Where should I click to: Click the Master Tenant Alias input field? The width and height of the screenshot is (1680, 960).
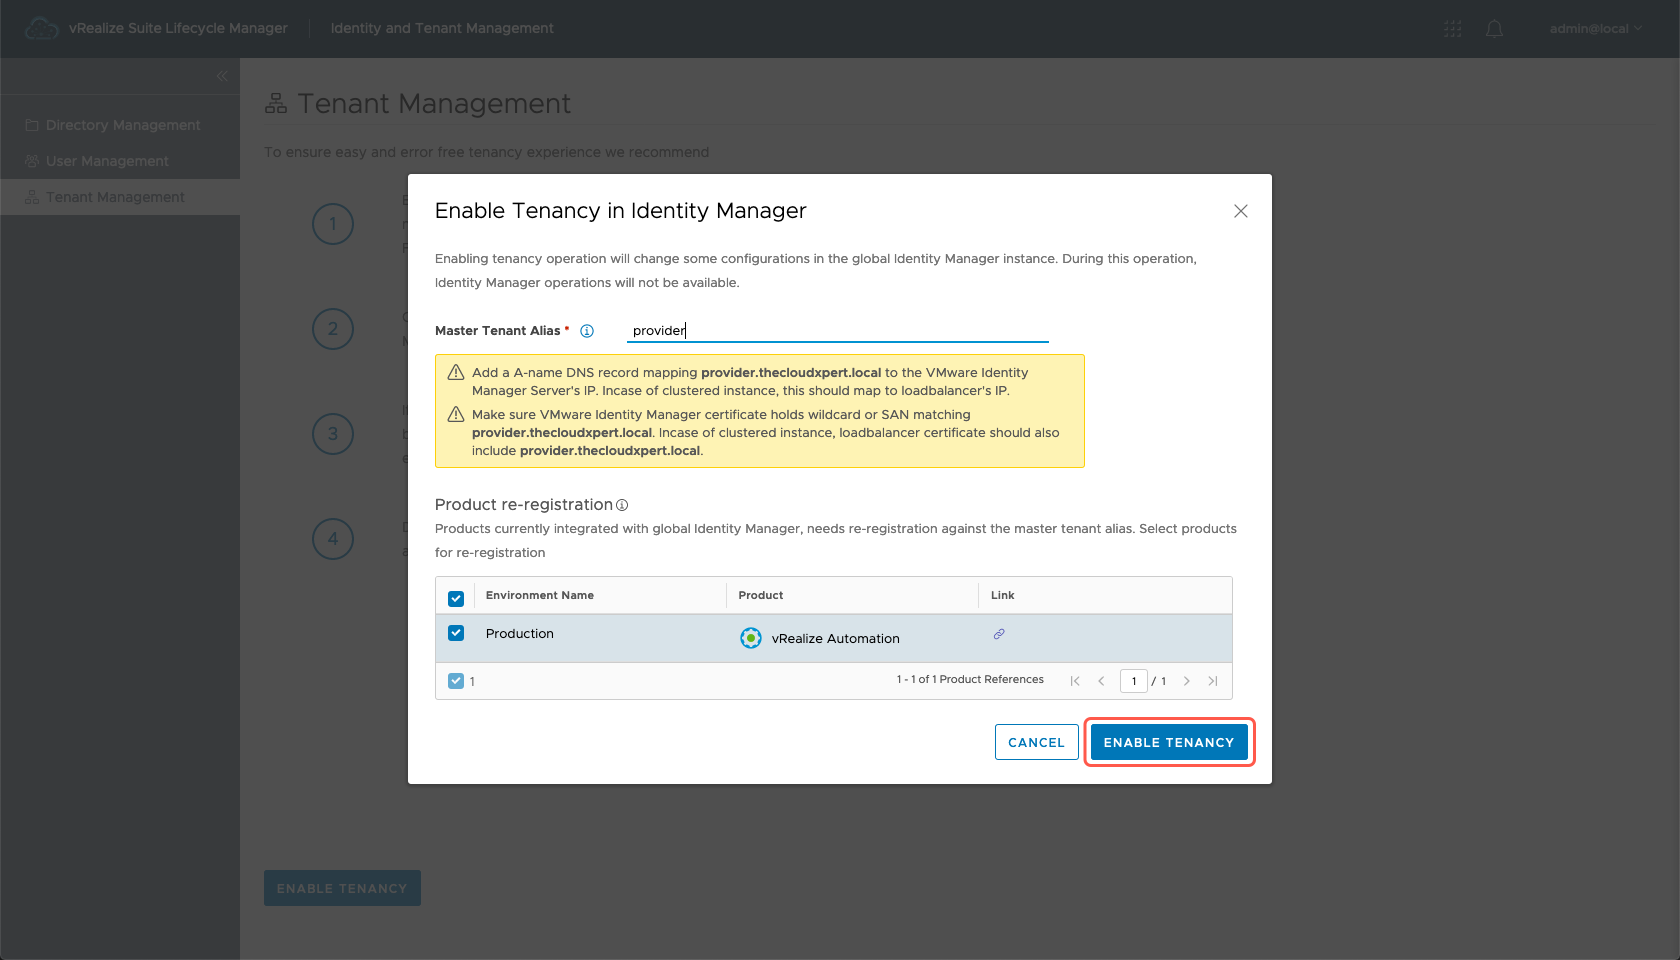pyautogui.click(x=837, y=331)
